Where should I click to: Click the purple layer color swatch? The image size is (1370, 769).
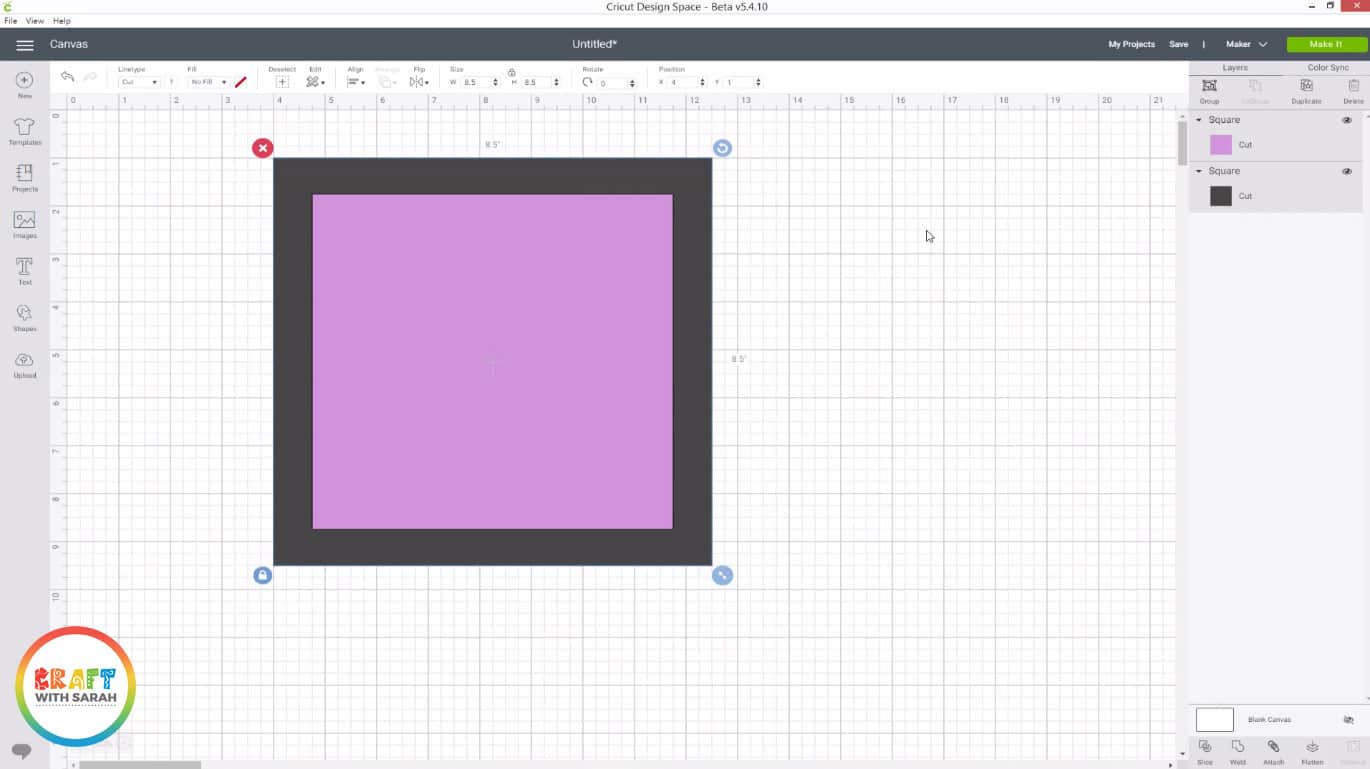(1220, 145)
